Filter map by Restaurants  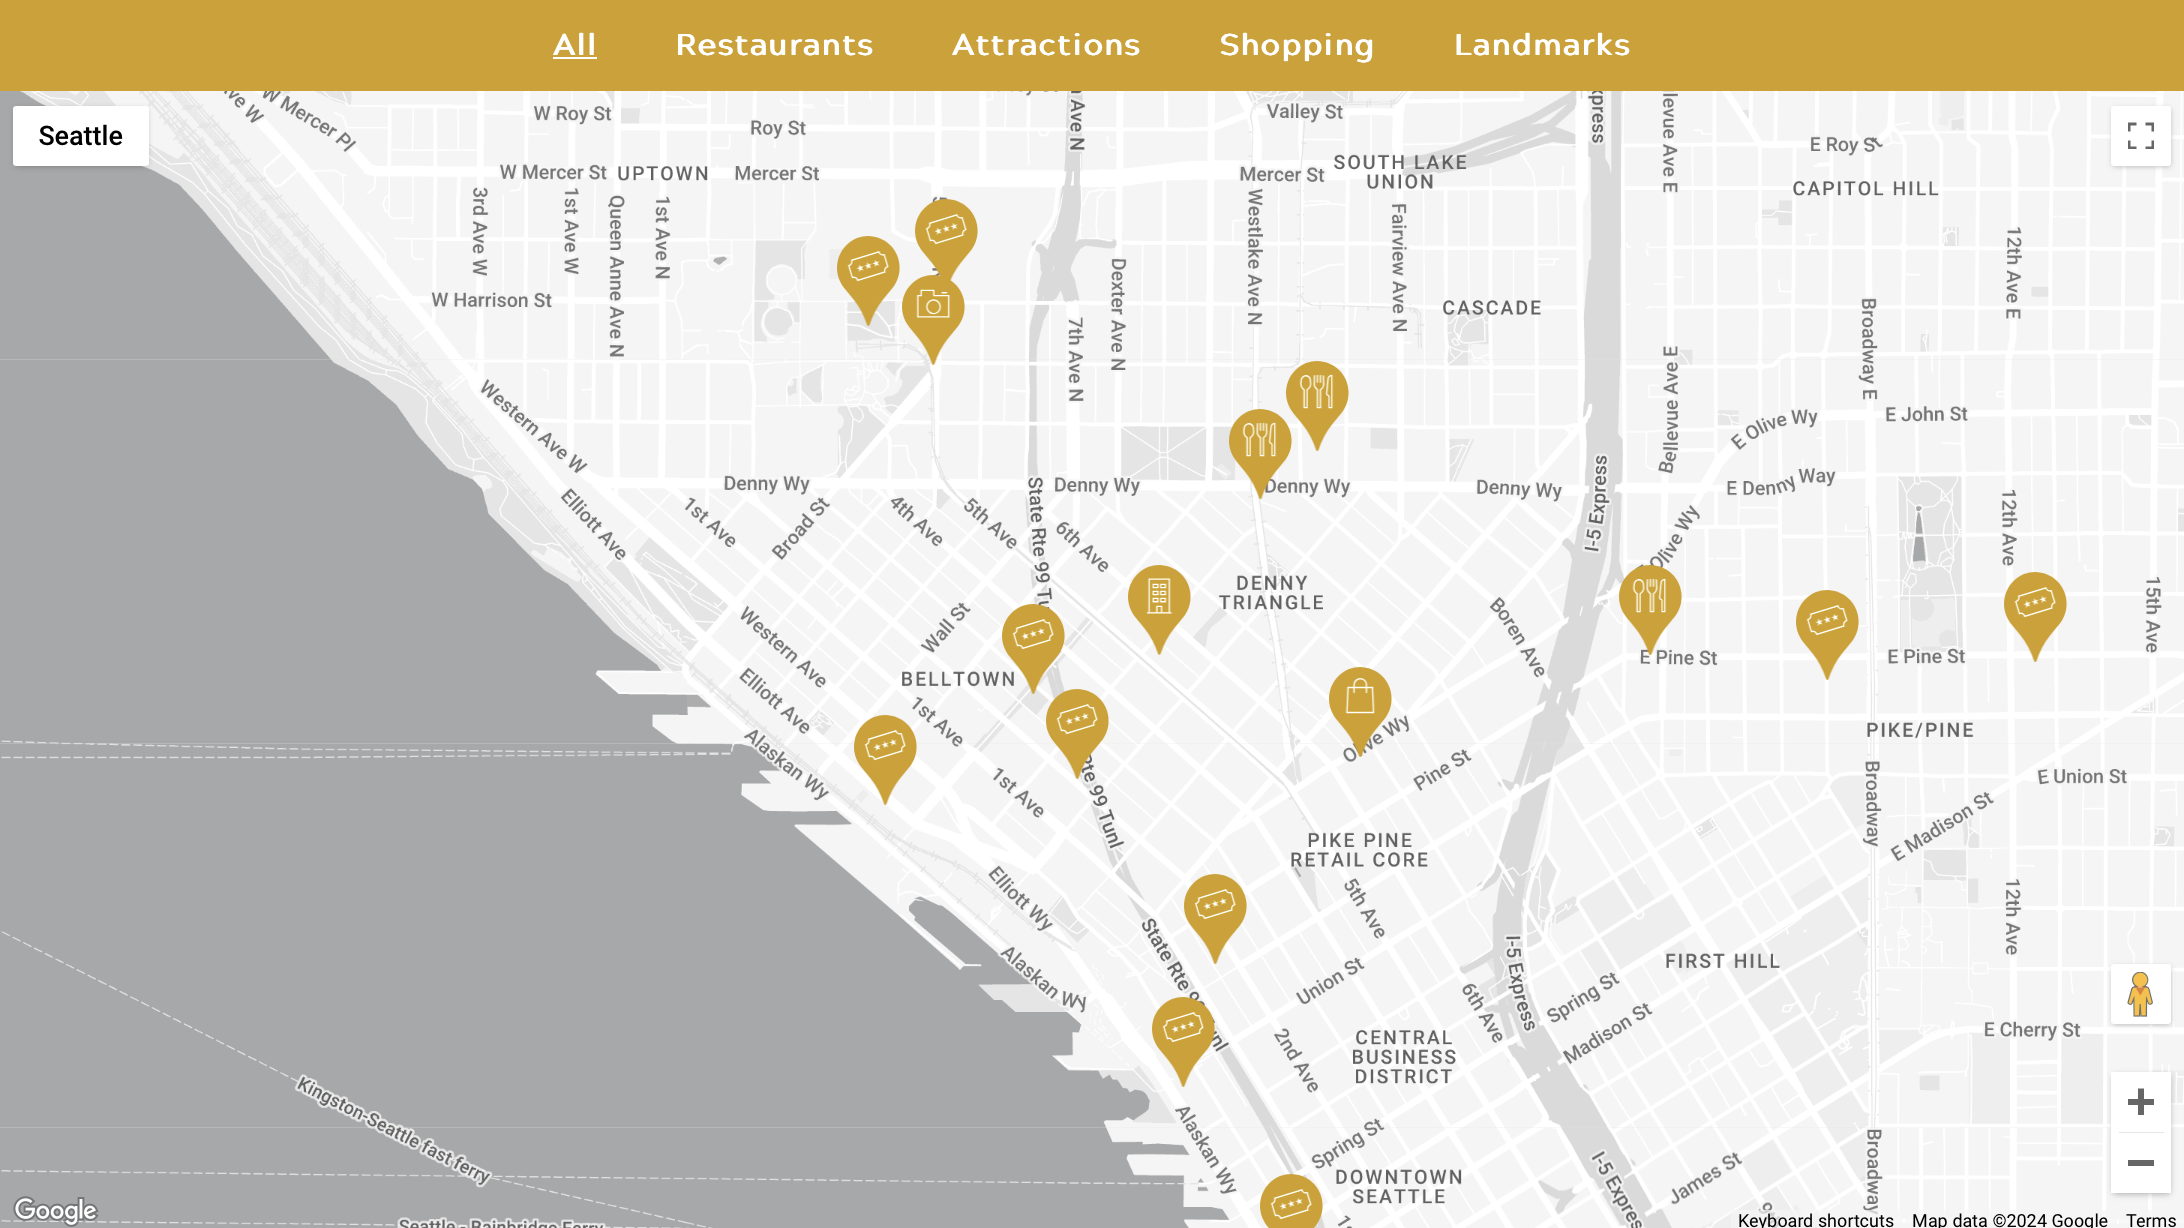coord(774,45)
